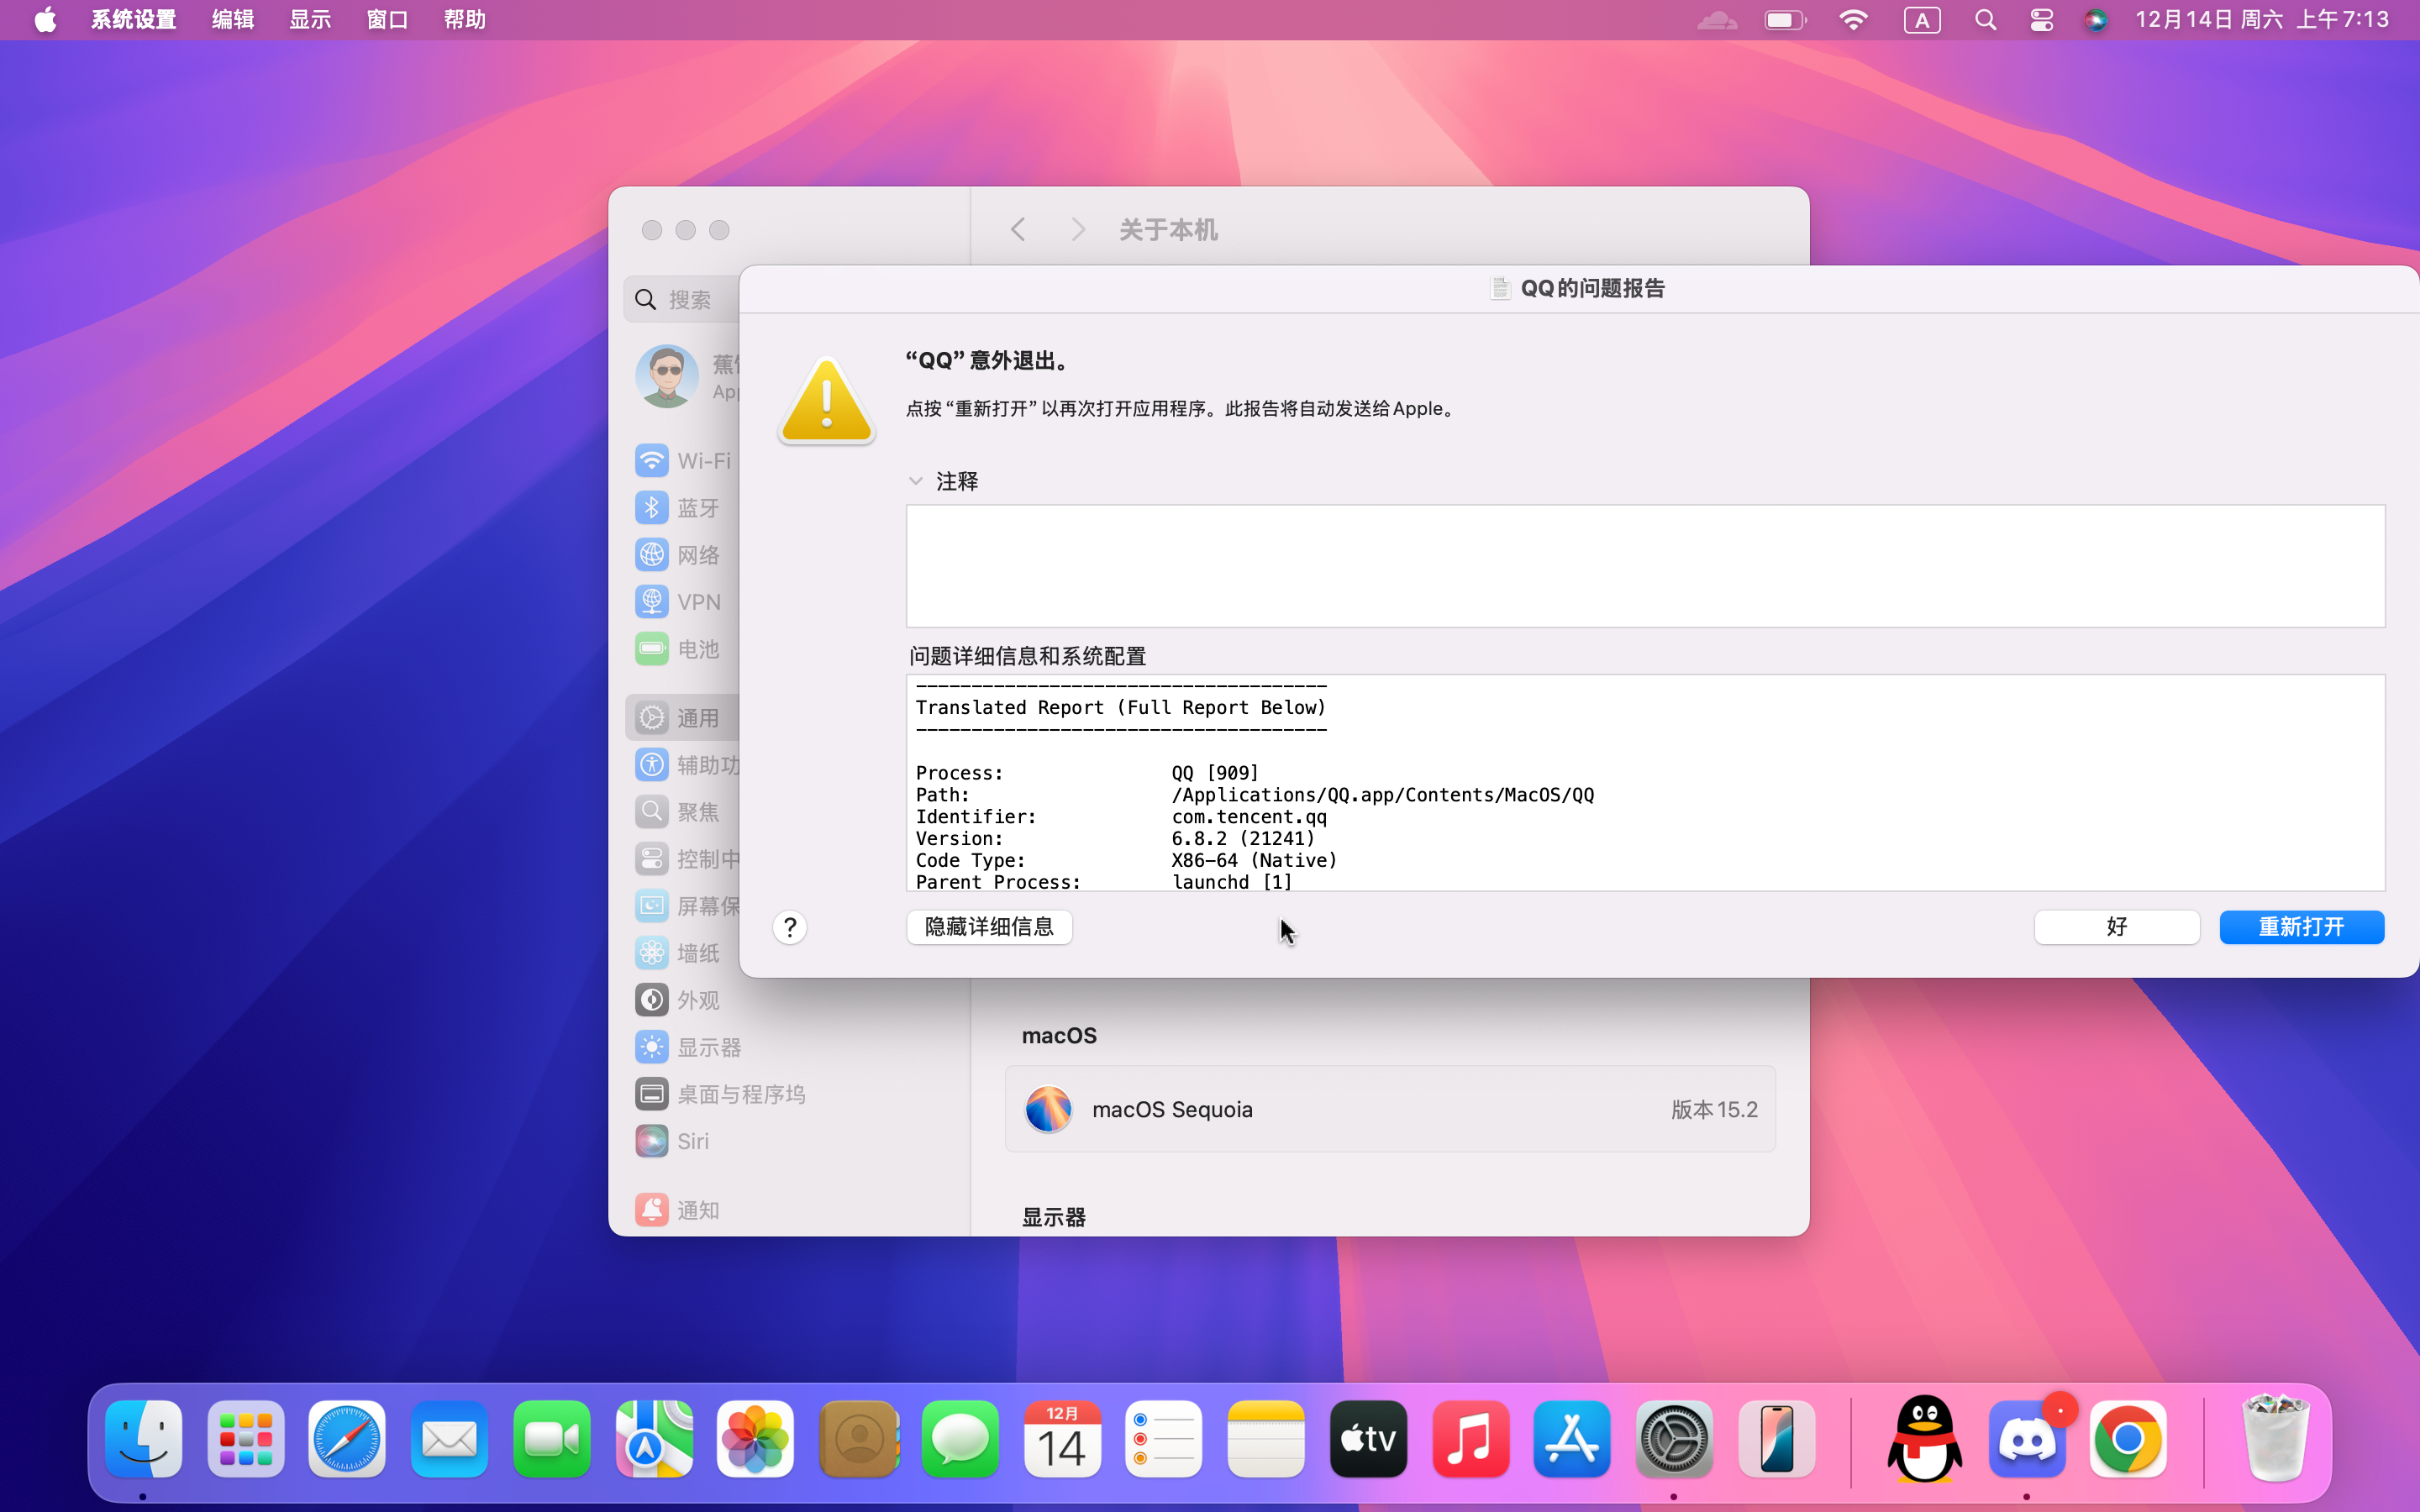This screenshot has width=2420, height=1512.
Task: Open Discord from the Dock
Action: 2028,1440
